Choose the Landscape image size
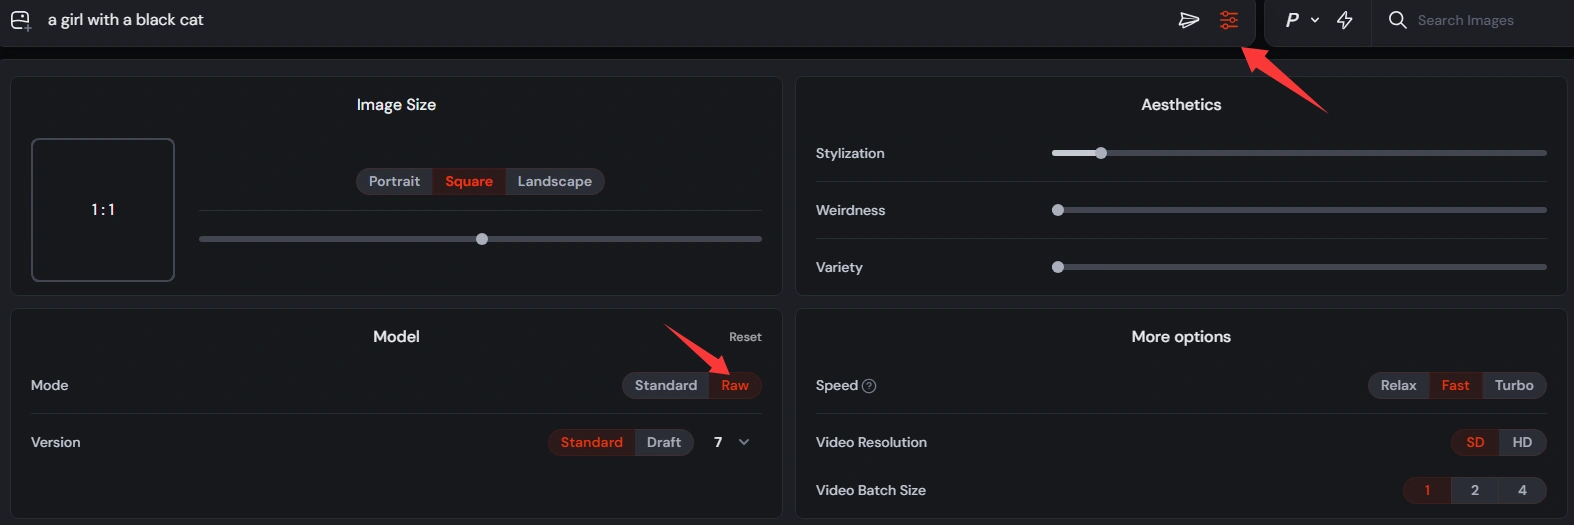The image size is (1574, 525). 554,181
